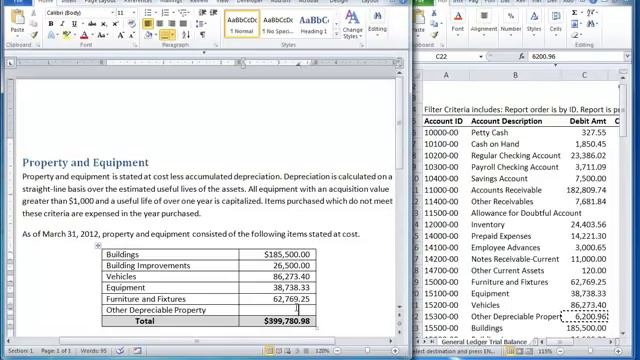
Task: Click Format Painter in Word clipboard group
Action: pyautogui.click(x=34, y=35)
